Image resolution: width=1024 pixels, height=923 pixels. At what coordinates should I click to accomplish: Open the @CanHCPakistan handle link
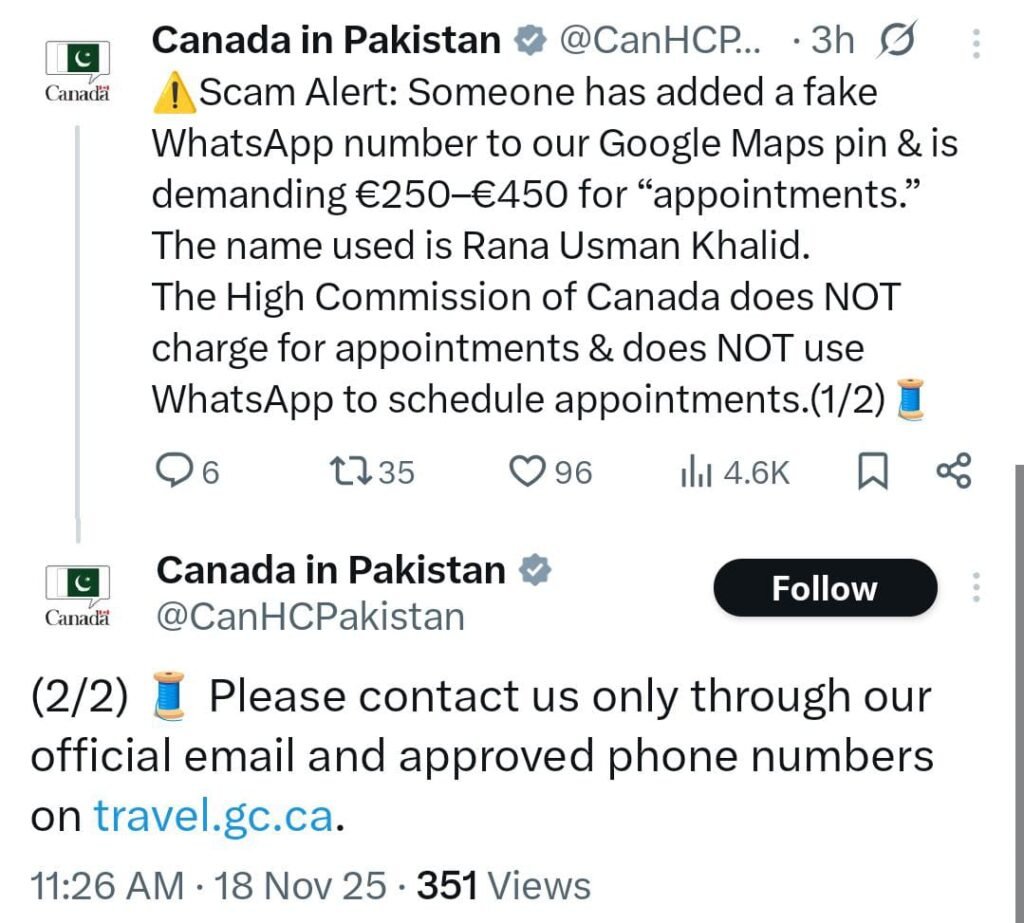(311, 616)
